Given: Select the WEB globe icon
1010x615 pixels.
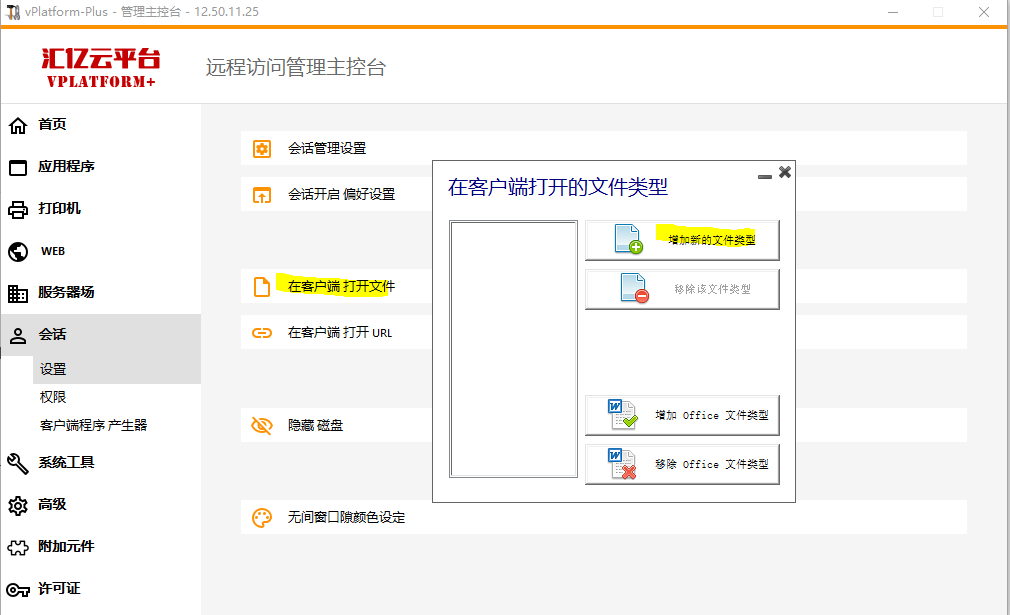Looking at the screenshot, I should click(x=18, y=251).
